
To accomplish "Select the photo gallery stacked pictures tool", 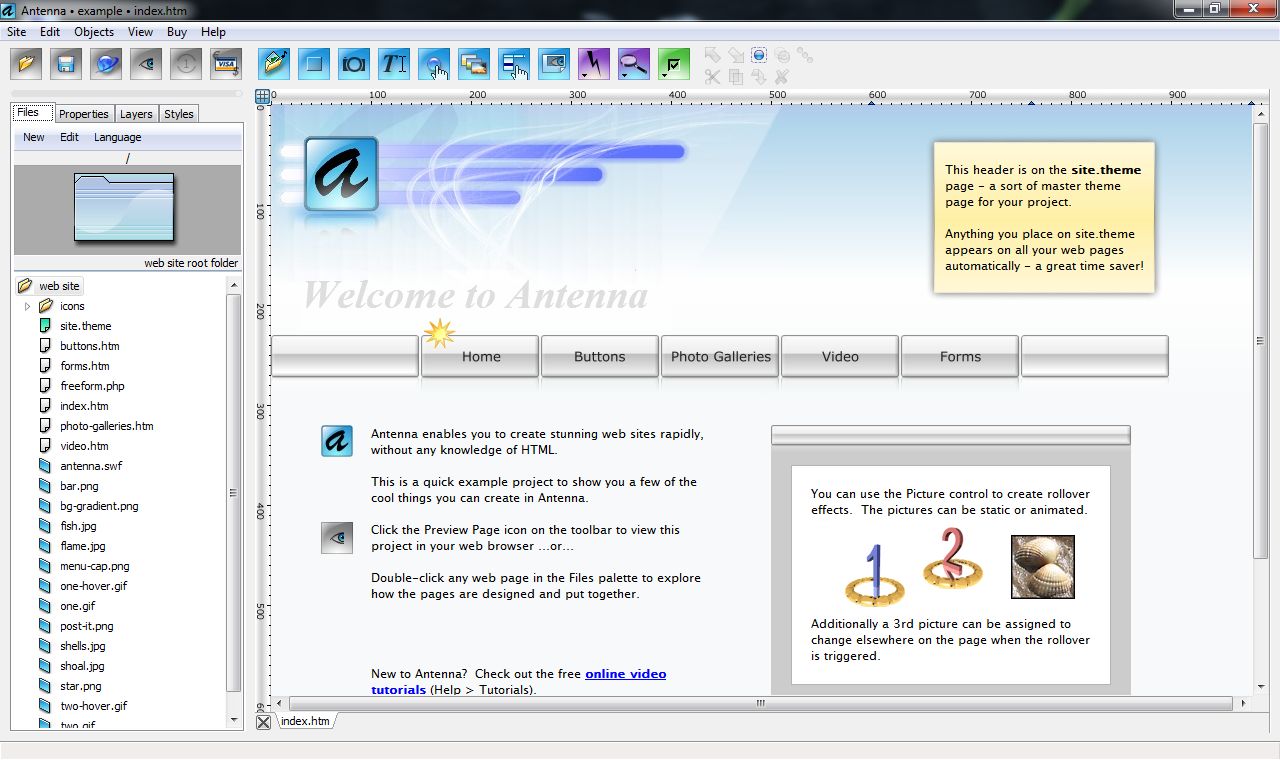I will (x=474, y=64).
